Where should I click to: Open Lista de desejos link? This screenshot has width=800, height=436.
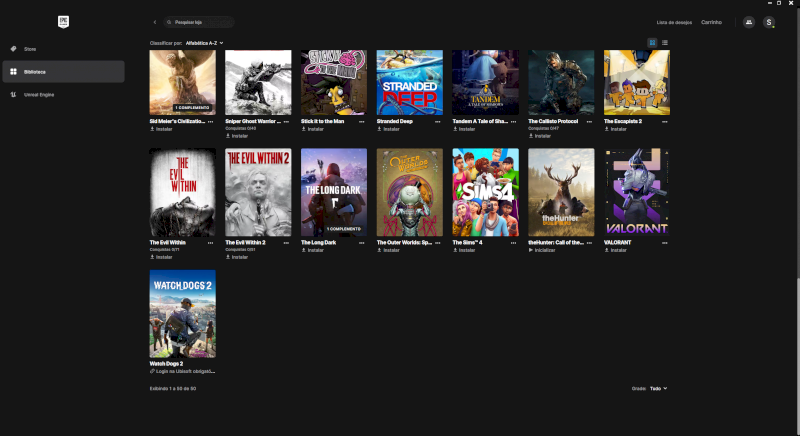click(673, 22)
